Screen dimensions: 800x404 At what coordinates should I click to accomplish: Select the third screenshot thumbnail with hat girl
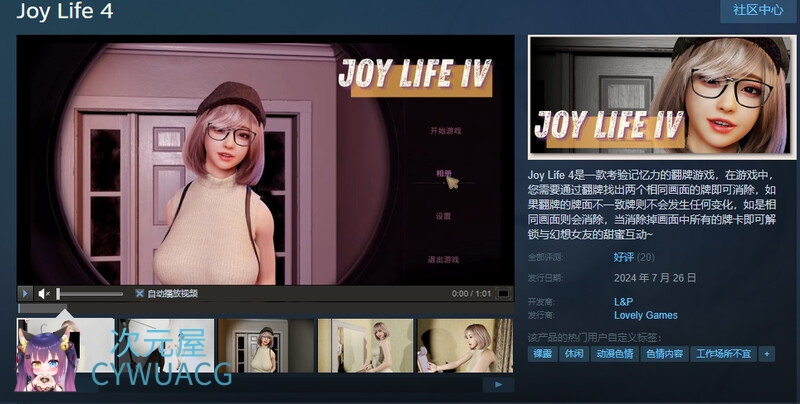(266, 346)
